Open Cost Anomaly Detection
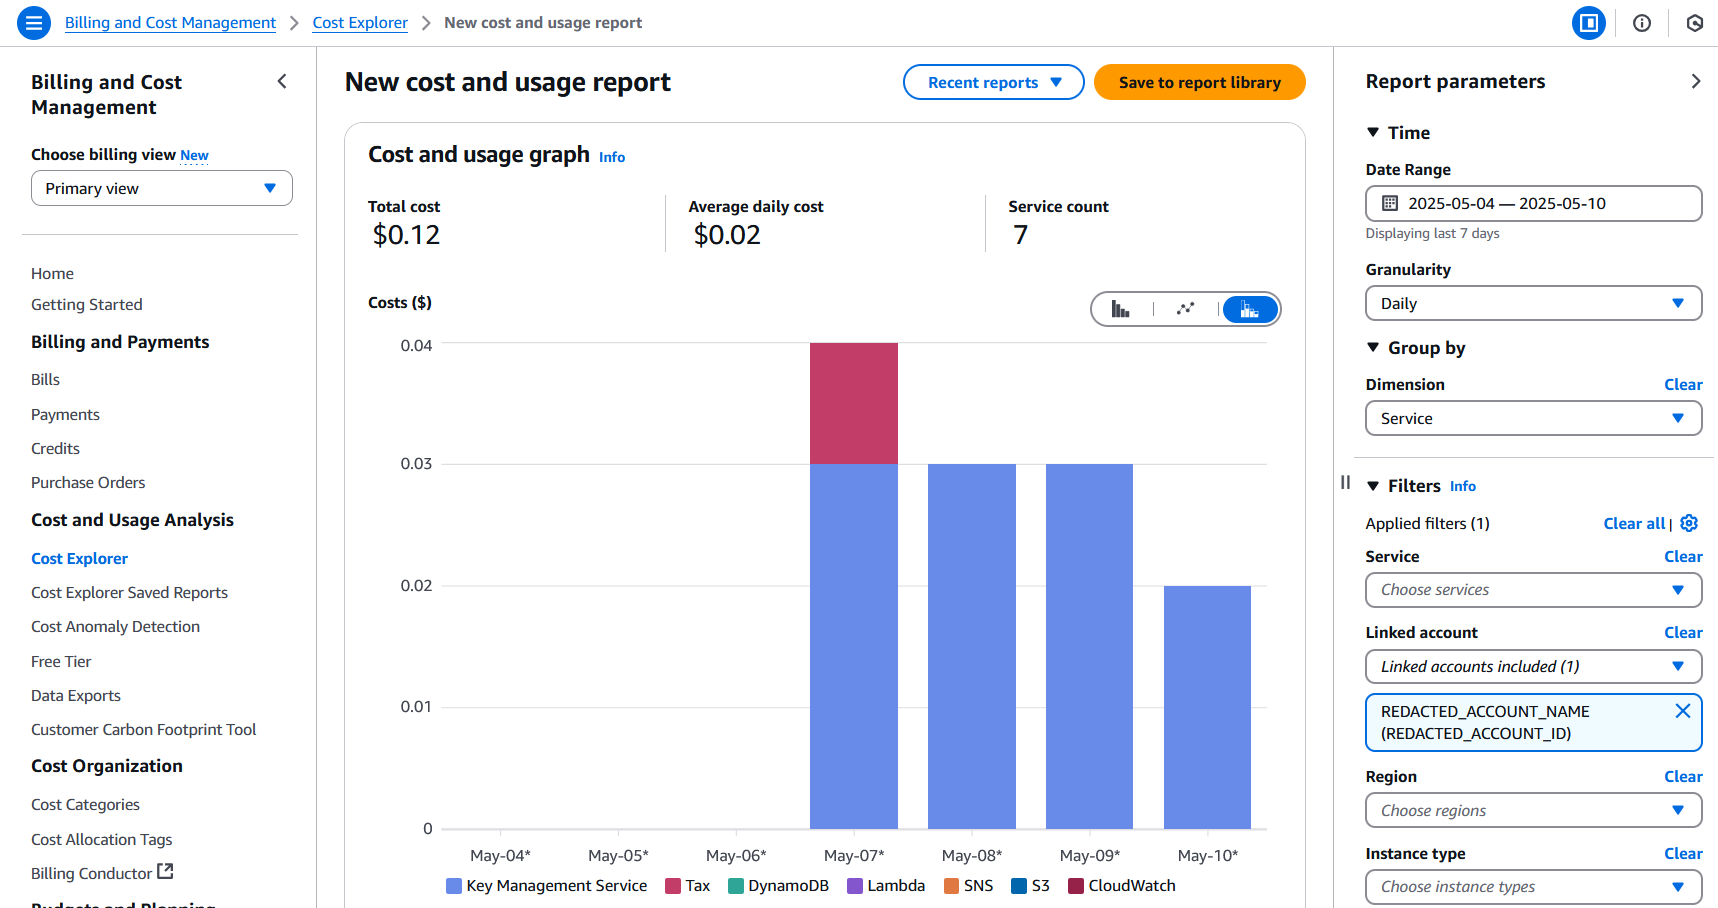 (x=115, y=626)
